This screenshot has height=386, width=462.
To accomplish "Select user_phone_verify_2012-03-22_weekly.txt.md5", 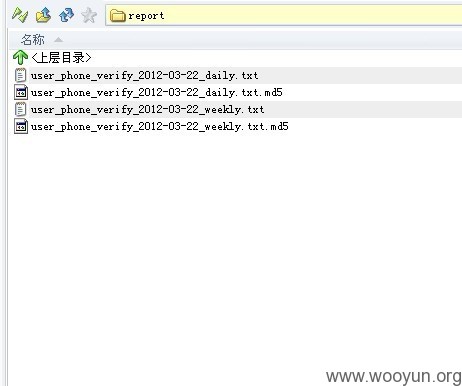I will coord(160,126).
